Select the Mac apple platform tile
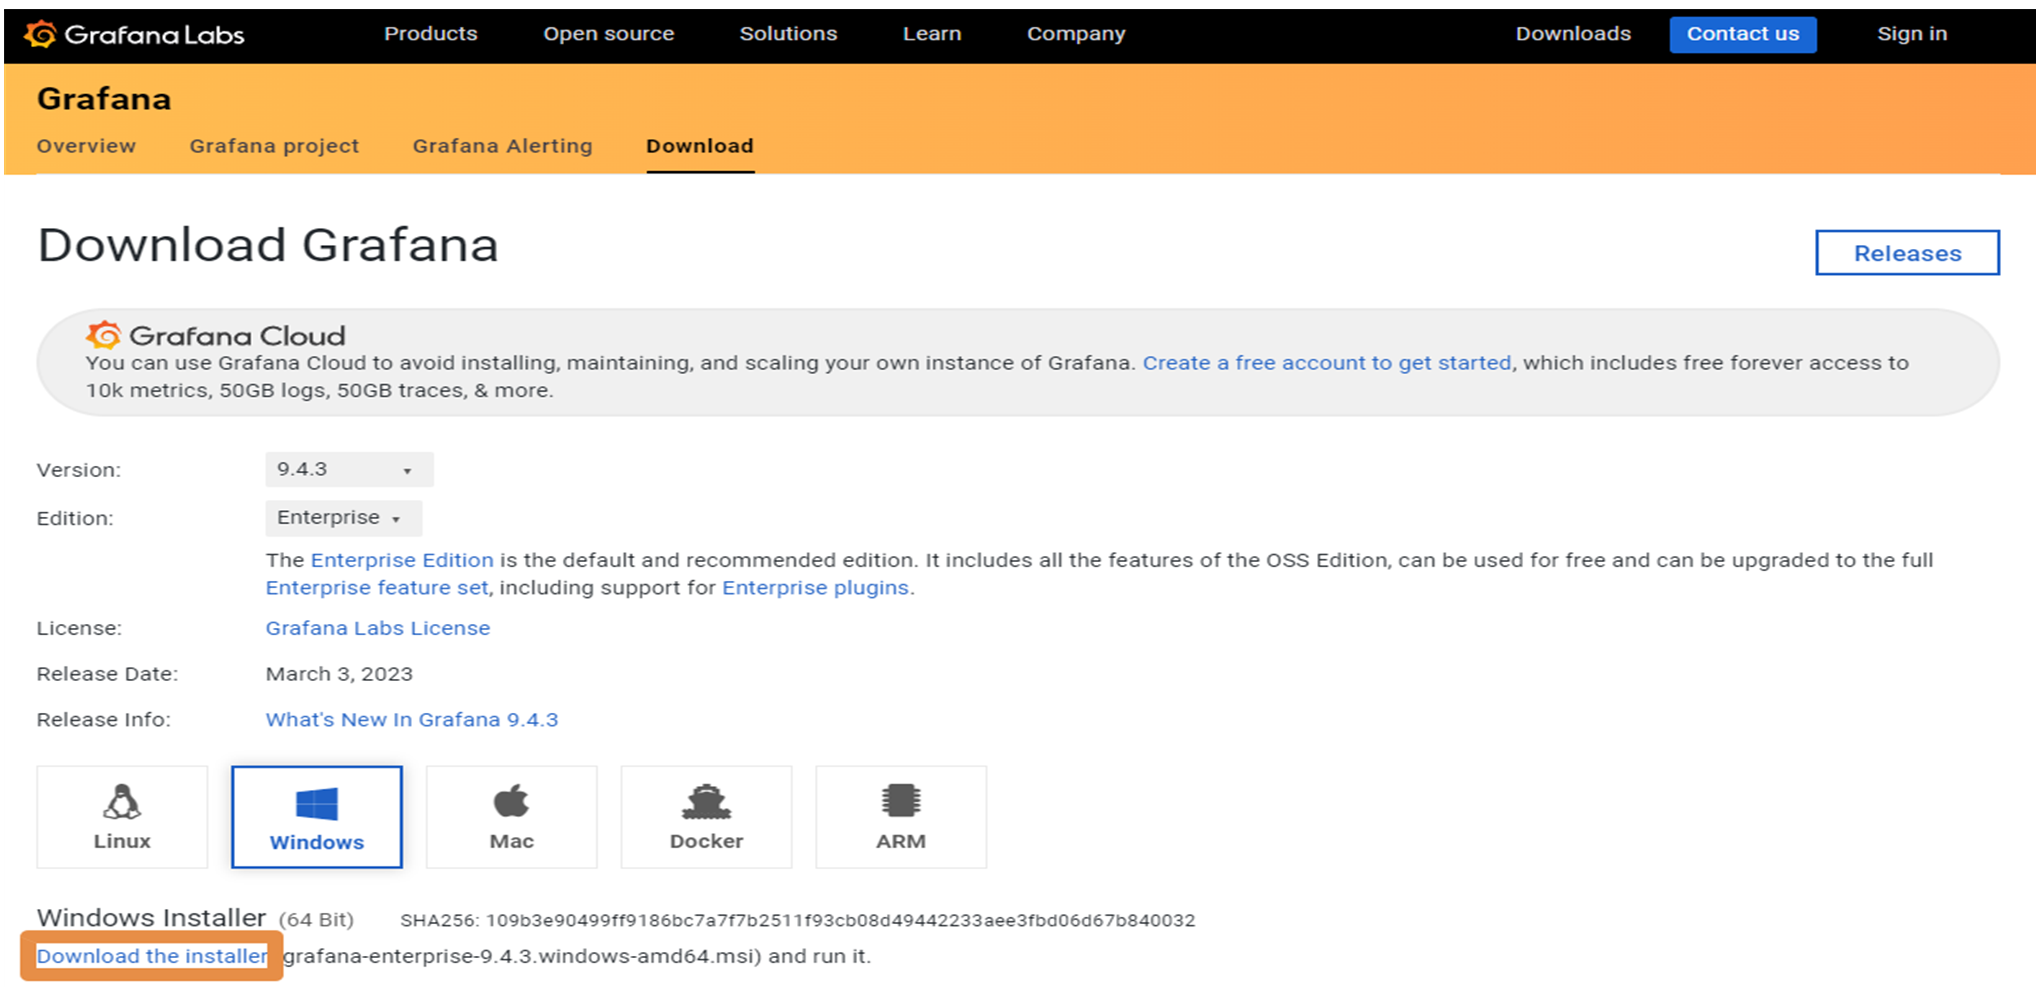Image resolution: width=2036 pixels, height=987 pixels. click(512, 817)
